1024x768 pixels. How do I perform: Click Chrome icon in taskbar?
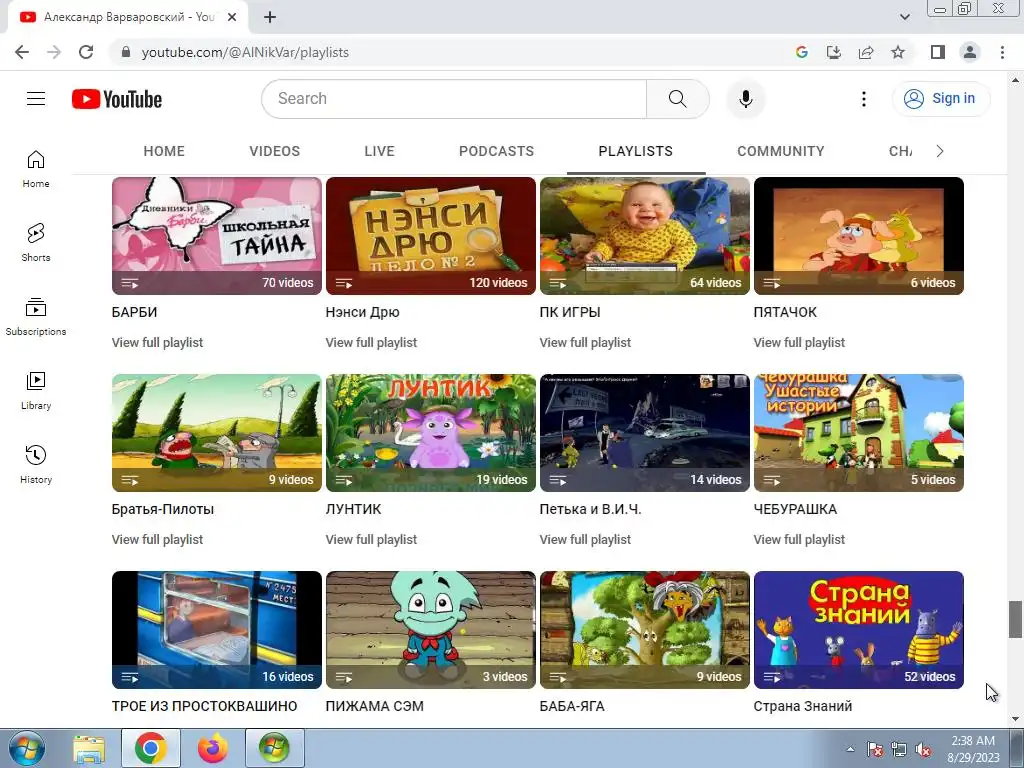[x=151, y=748]
